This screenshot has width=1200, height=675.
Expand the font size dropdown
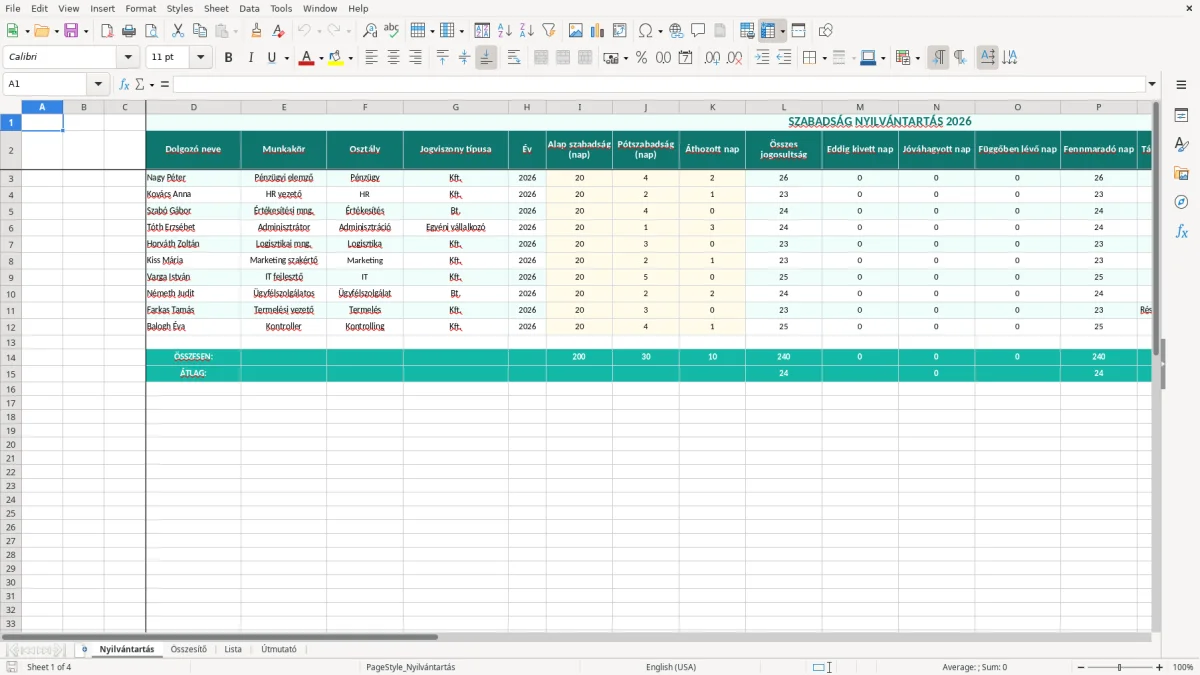(201, 58)
